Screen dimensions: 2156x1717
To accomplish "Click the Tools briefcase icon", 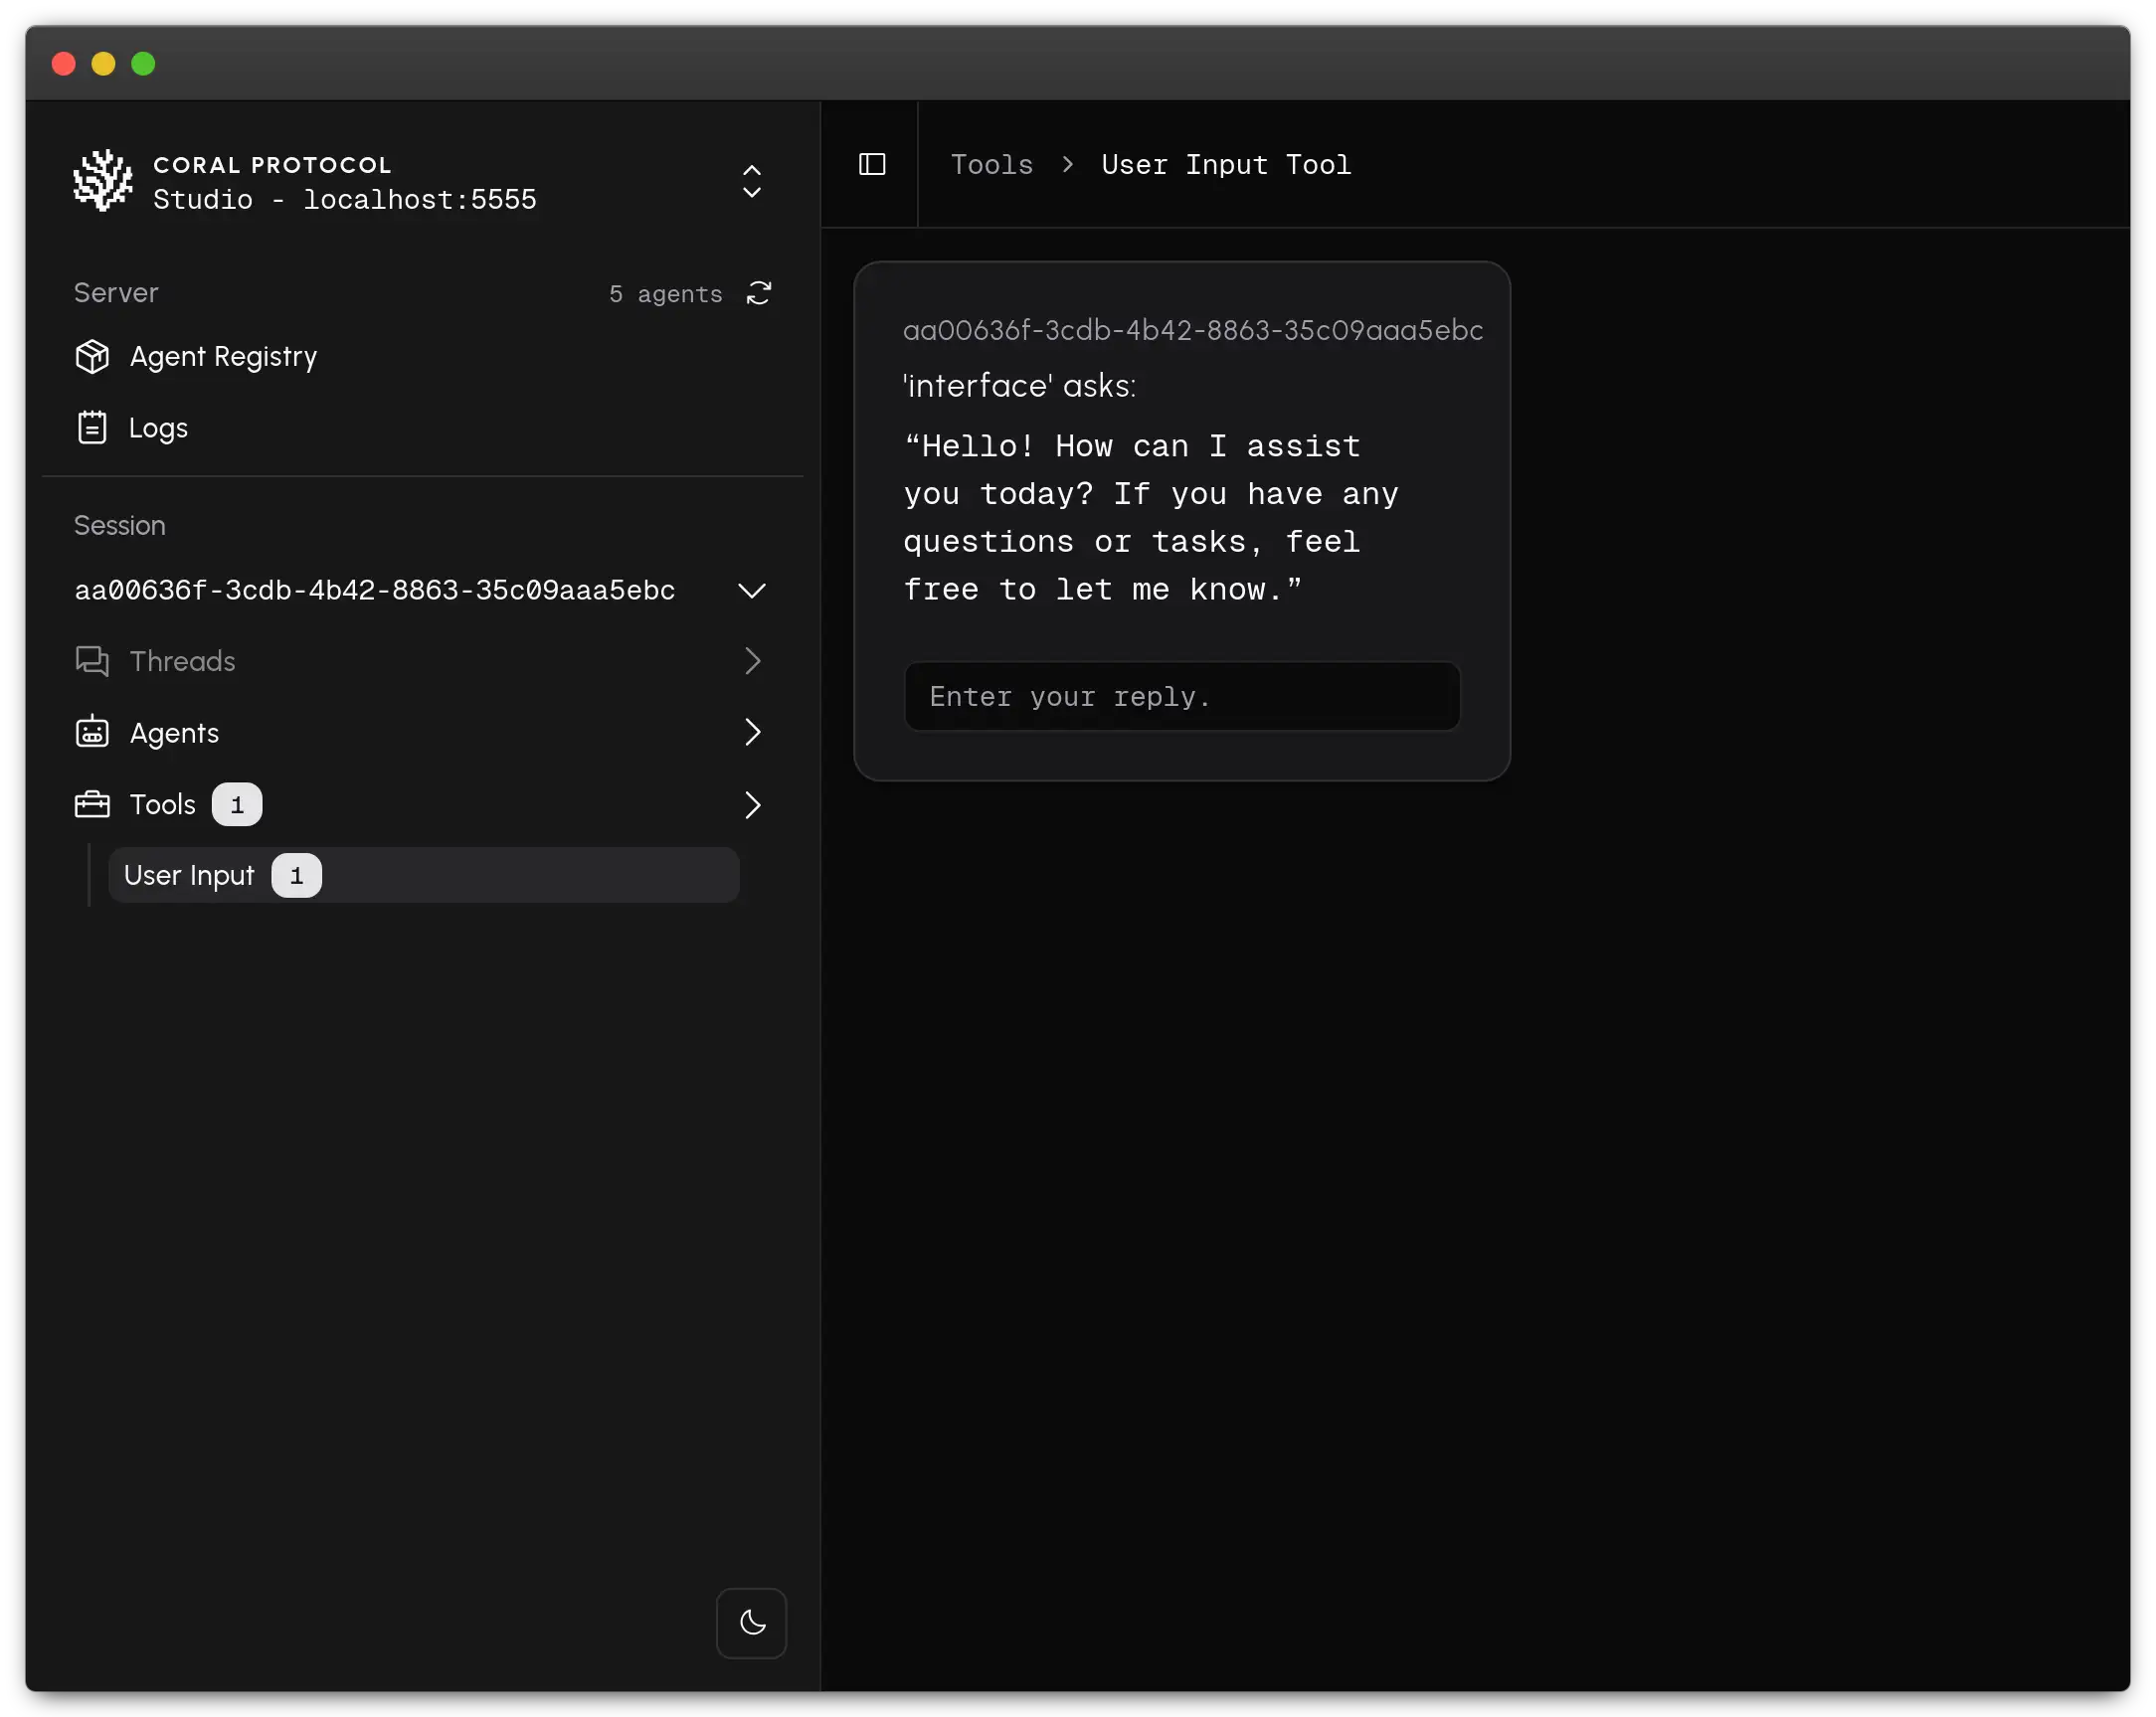I will (x=92, y=805).
